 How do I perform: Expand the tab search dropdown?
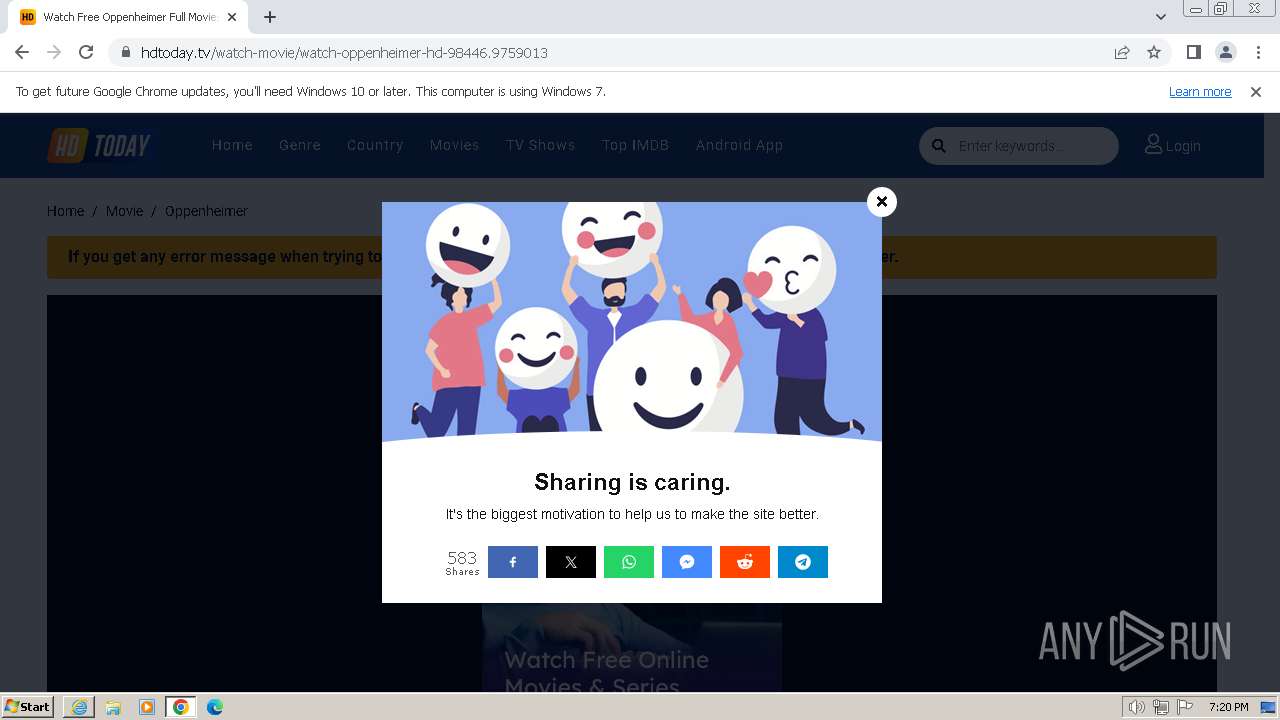1160,17
